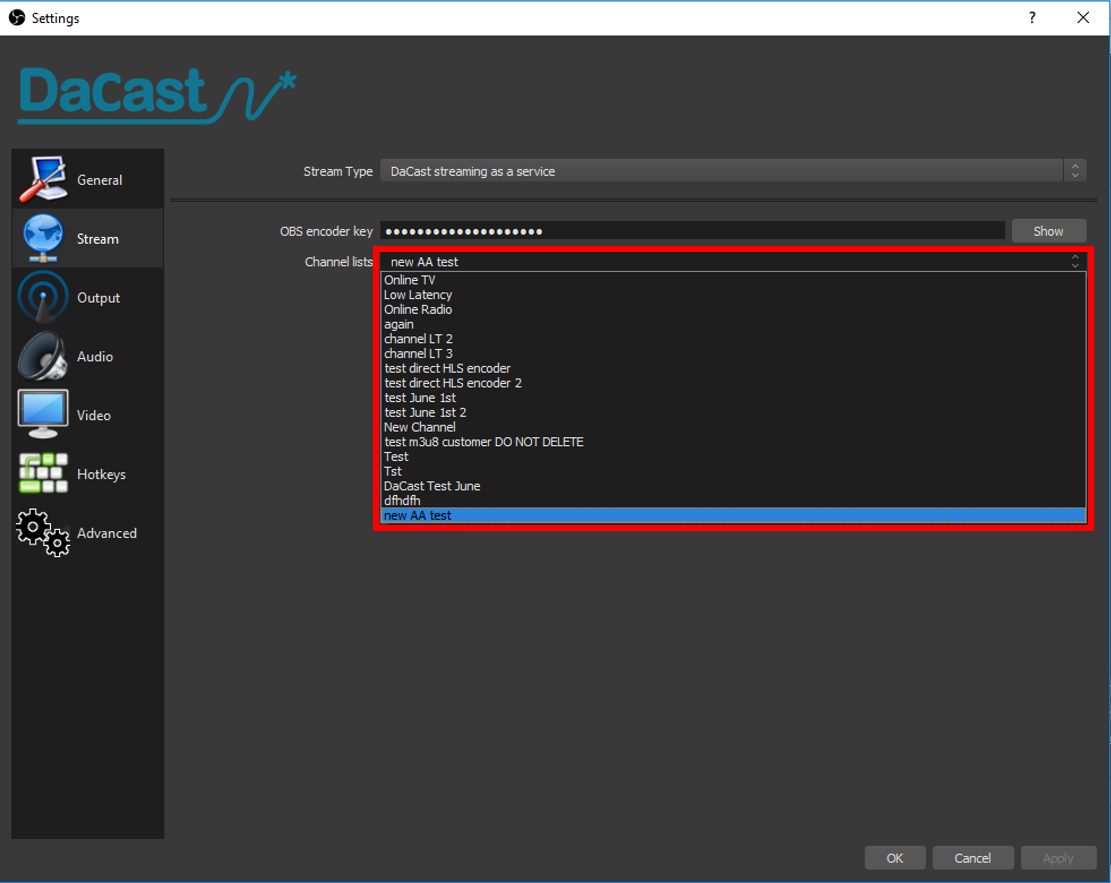
Task: Open Advanced gears icon
Action: (43, 532)
